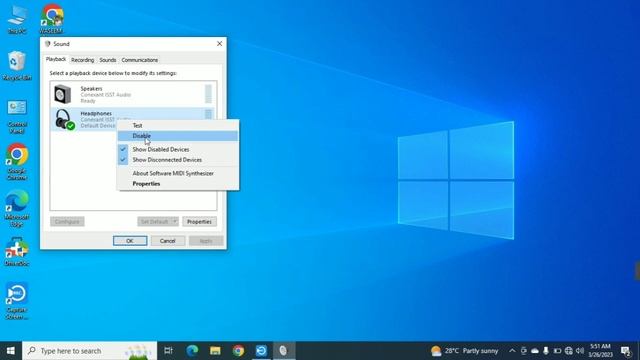This screenshot has height=360, width=640.
Task: Click the Speakers volume level meter
Action: click(208, 94)
